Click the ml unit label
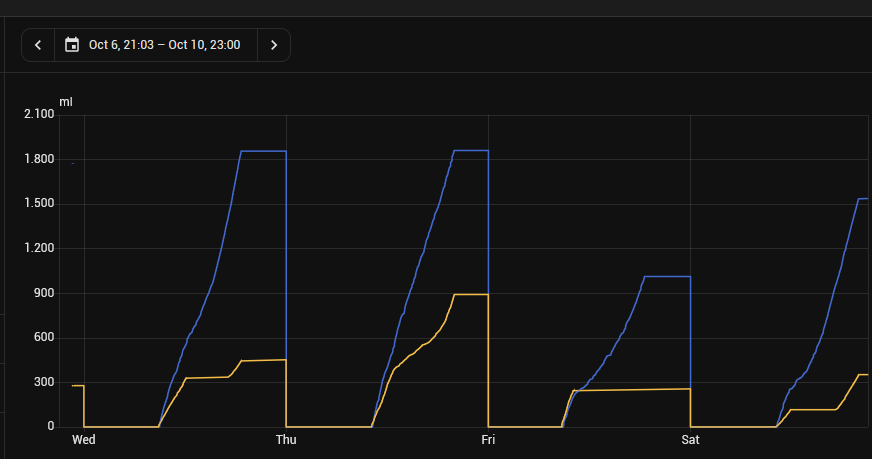The height and width of the screenshot is (459, 872). coord(66,102)
